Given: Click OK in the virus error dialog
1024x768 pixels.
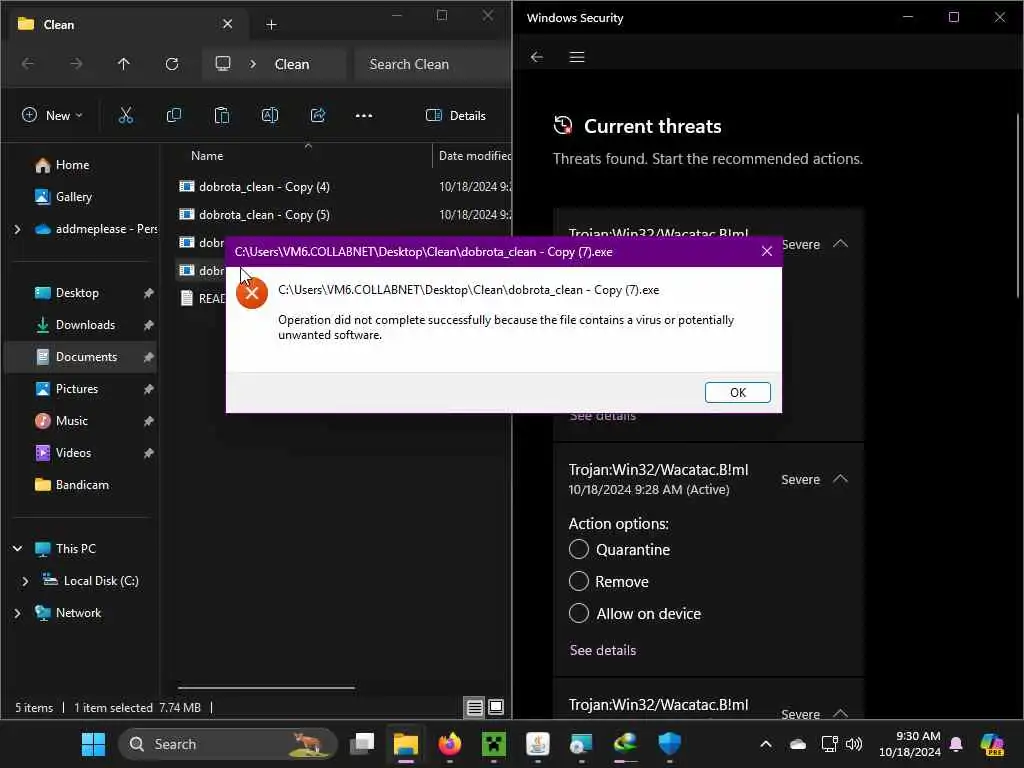Looking at the screenshot, I should click(737, 392).
